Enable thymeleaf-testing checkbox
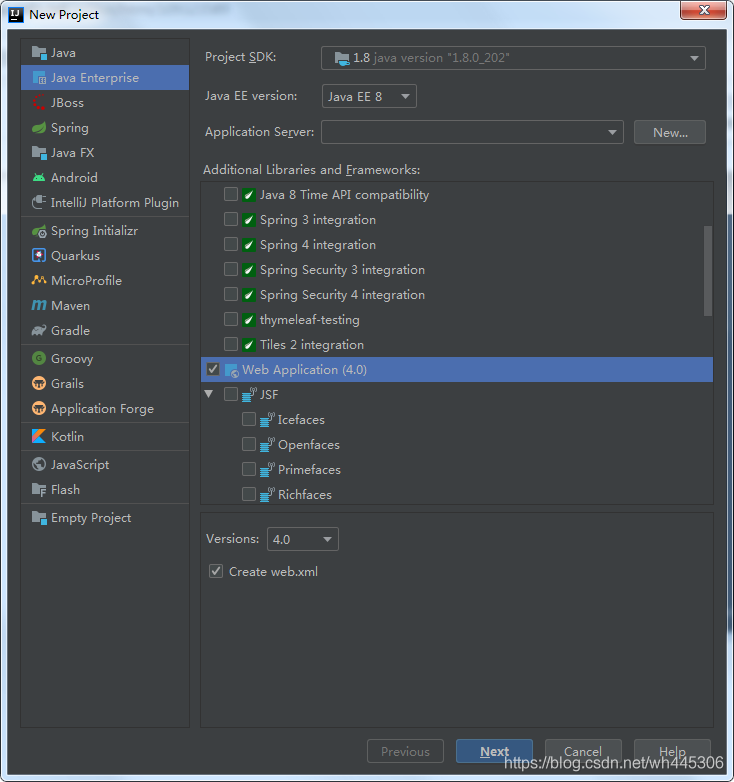The height and width of the screenshot is (782, 734). 231,319
